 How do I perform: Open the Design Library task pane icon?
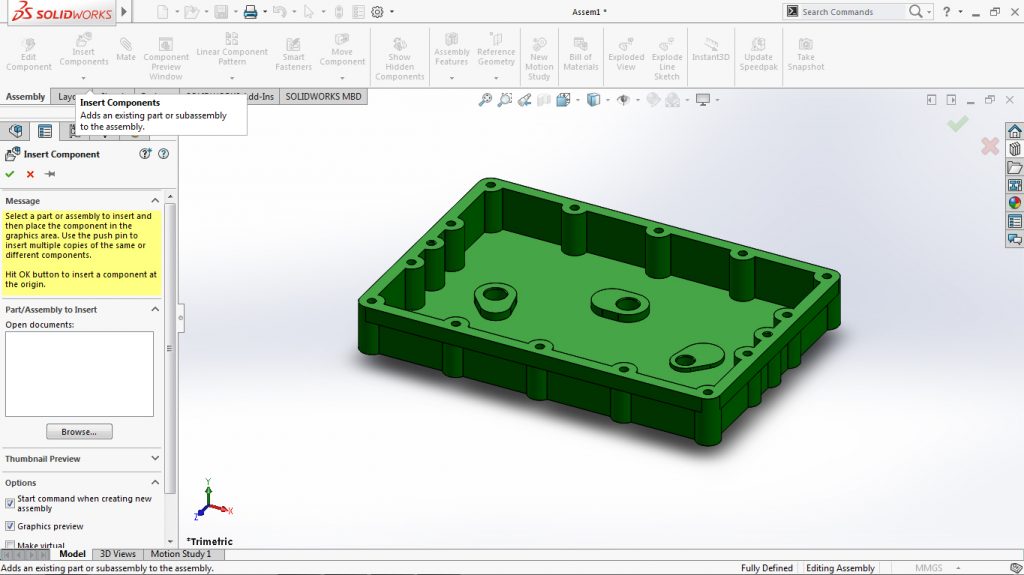(1014, 150)
